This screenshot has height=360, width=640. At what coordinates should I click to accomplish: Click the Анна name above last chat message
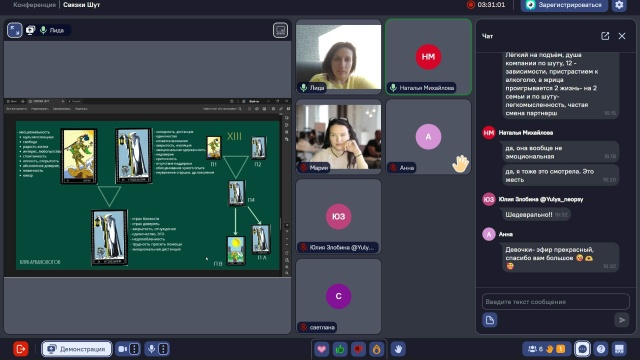(506, 234)
